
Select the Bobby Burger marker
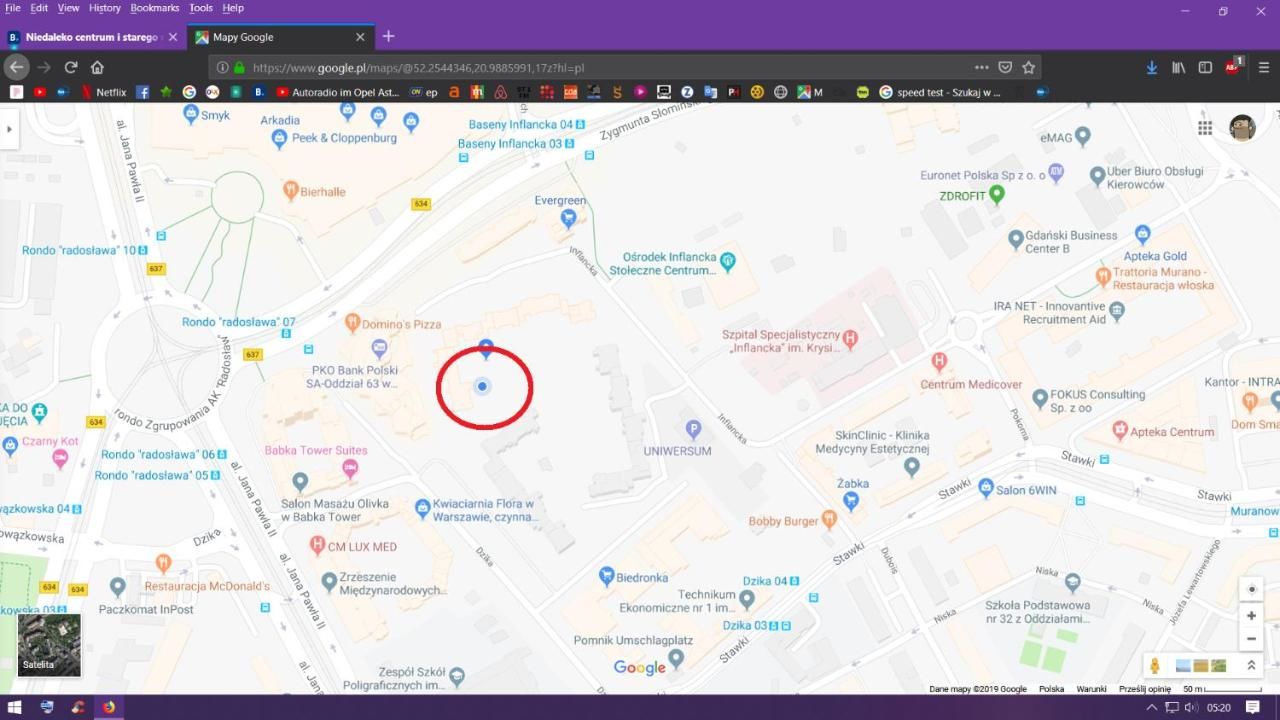pyautogui.click(x=829, y=518)
